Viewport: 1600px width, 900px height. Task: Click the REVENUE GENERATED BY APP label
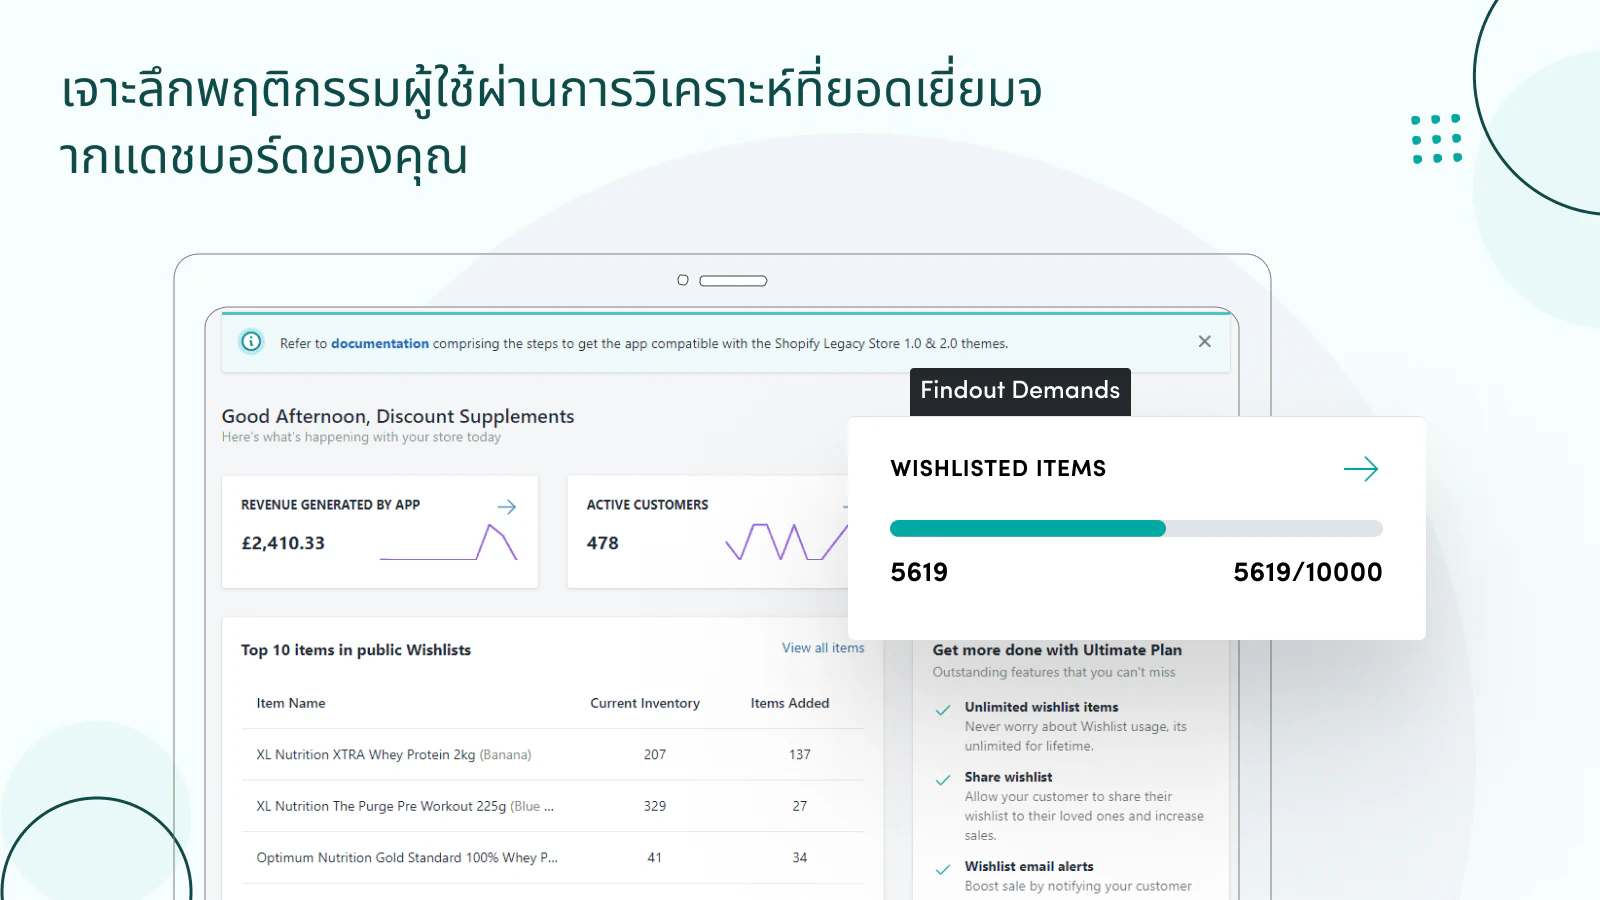tap(330, 505)
